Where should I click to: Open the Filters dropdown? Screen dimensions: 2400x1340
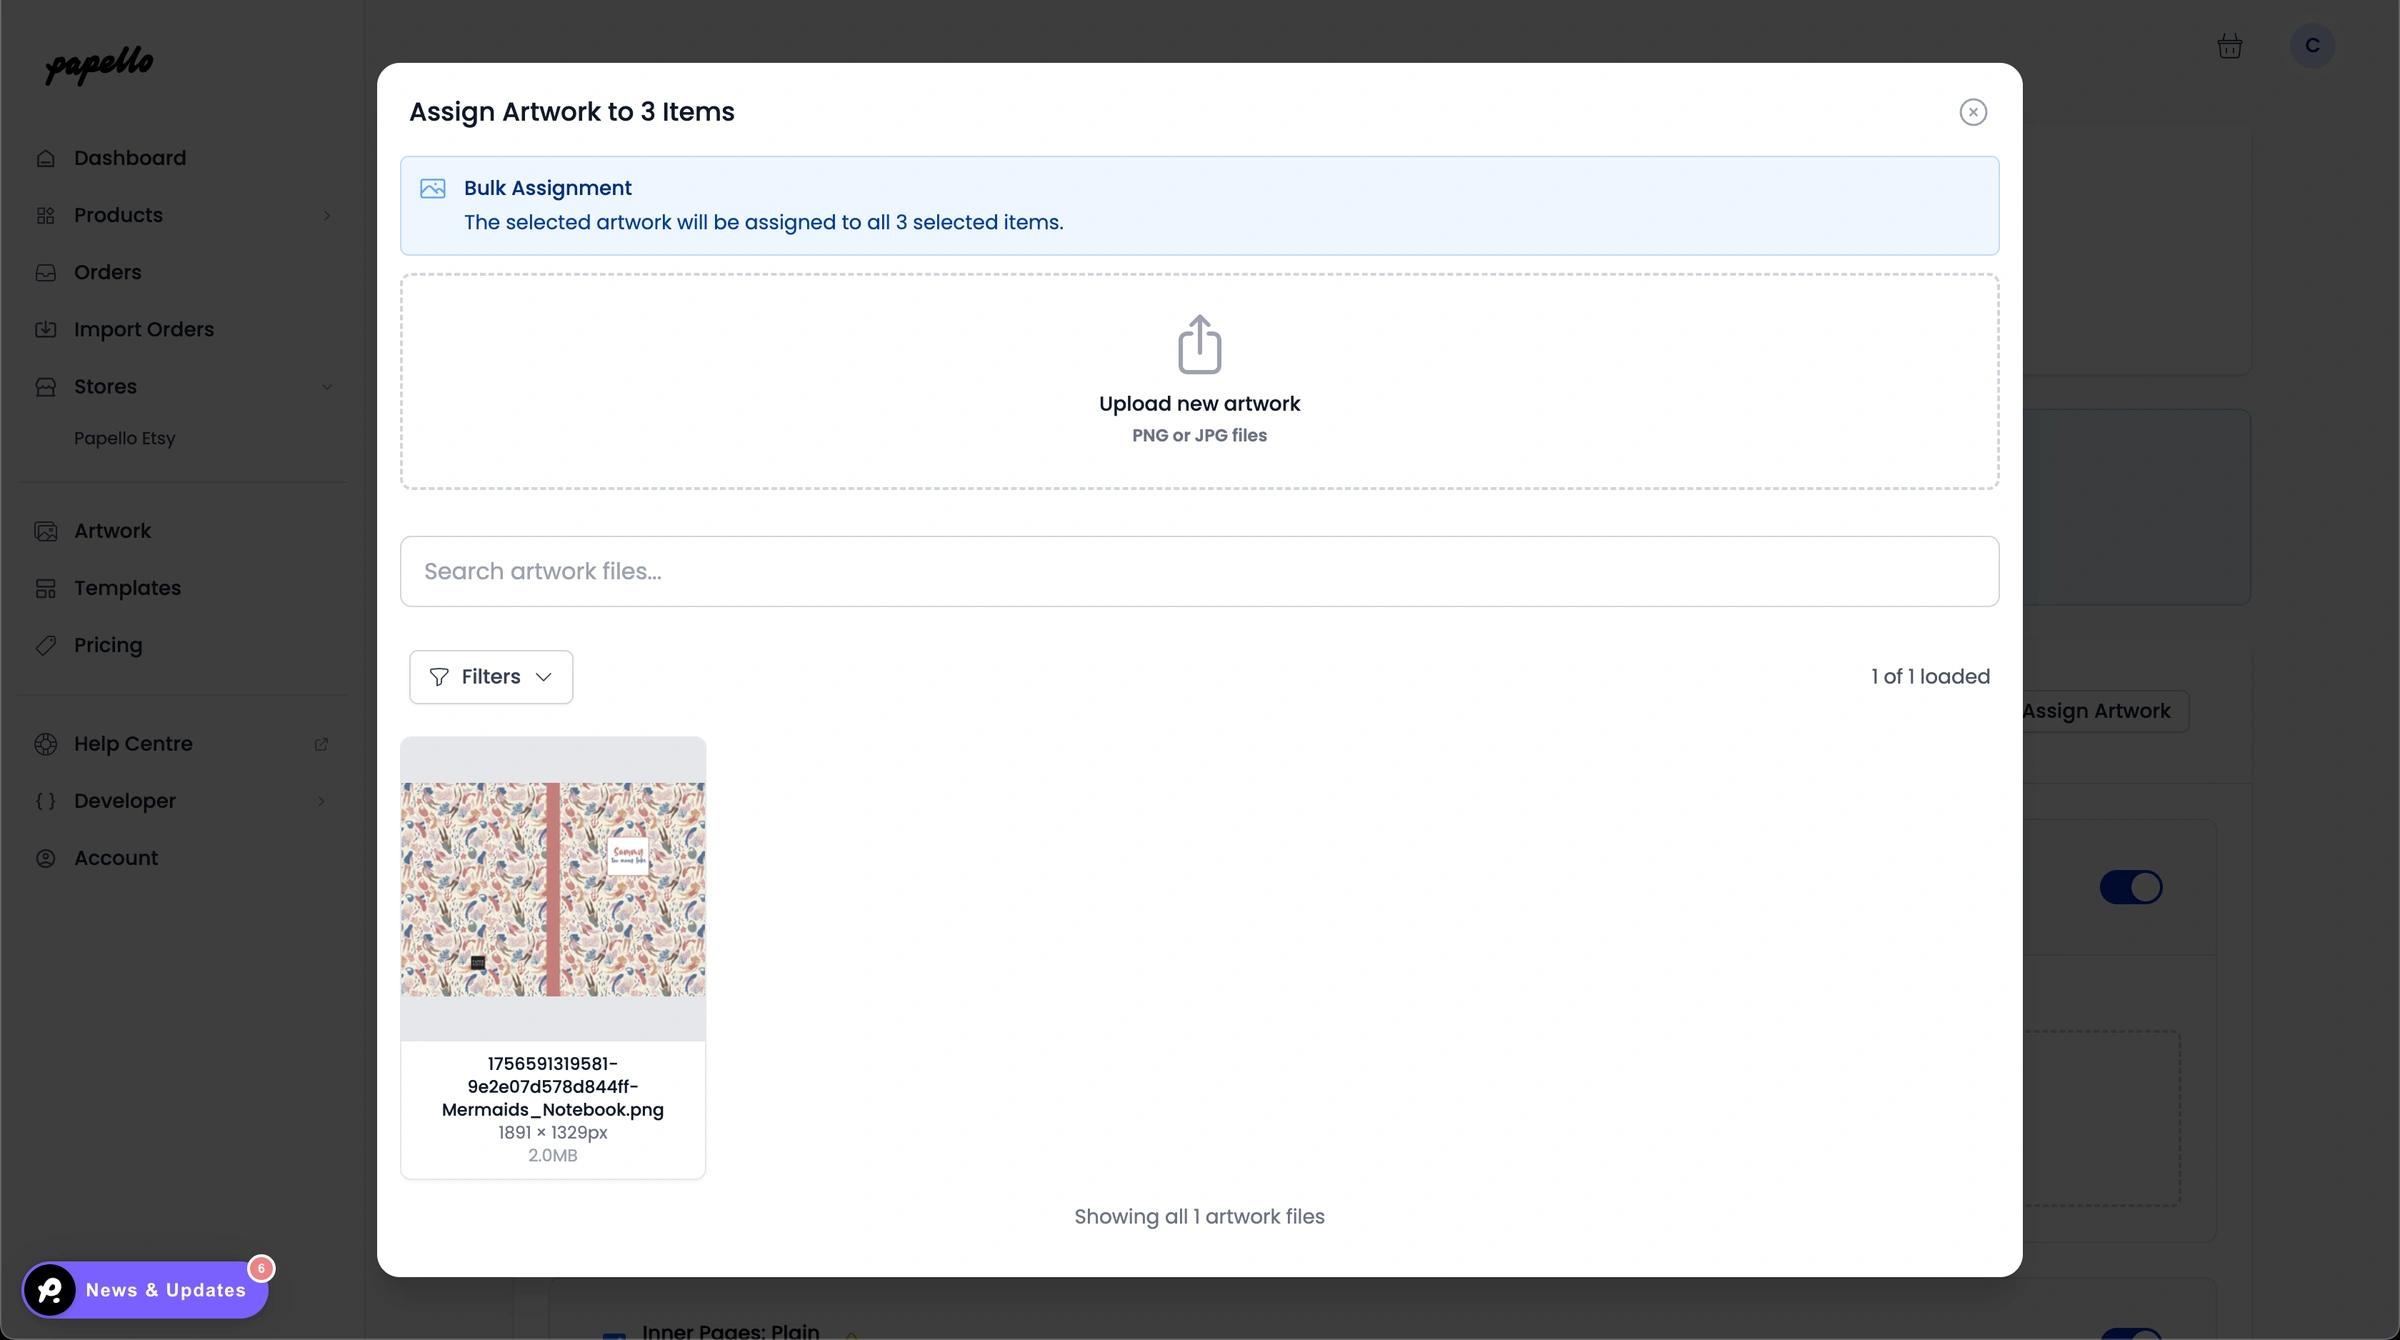tap(490, 676)
